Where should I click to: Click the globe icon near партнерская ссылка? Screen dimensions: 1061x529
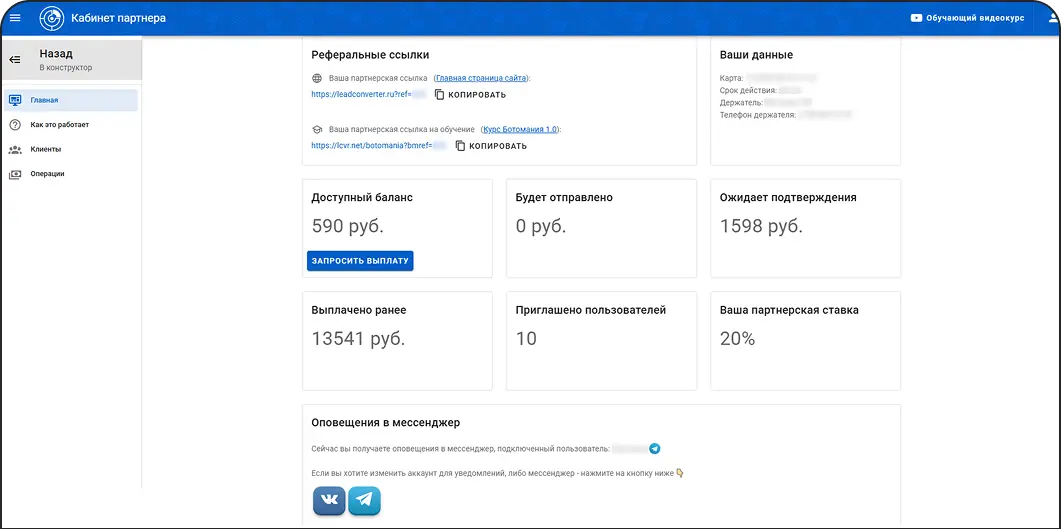pos(317,78)
